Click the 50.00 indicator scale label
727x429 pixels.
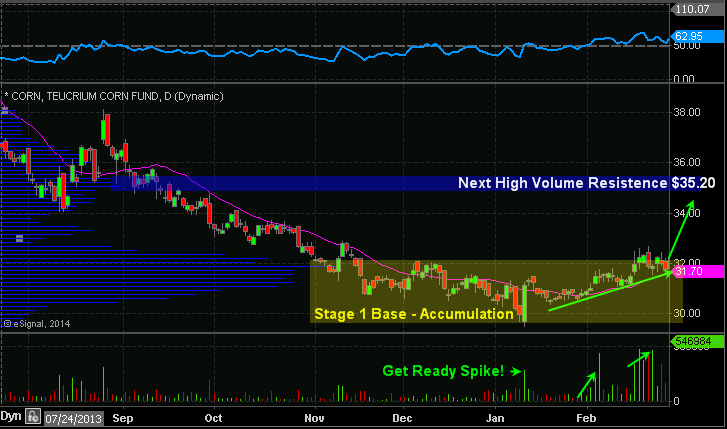click(687, 46)
